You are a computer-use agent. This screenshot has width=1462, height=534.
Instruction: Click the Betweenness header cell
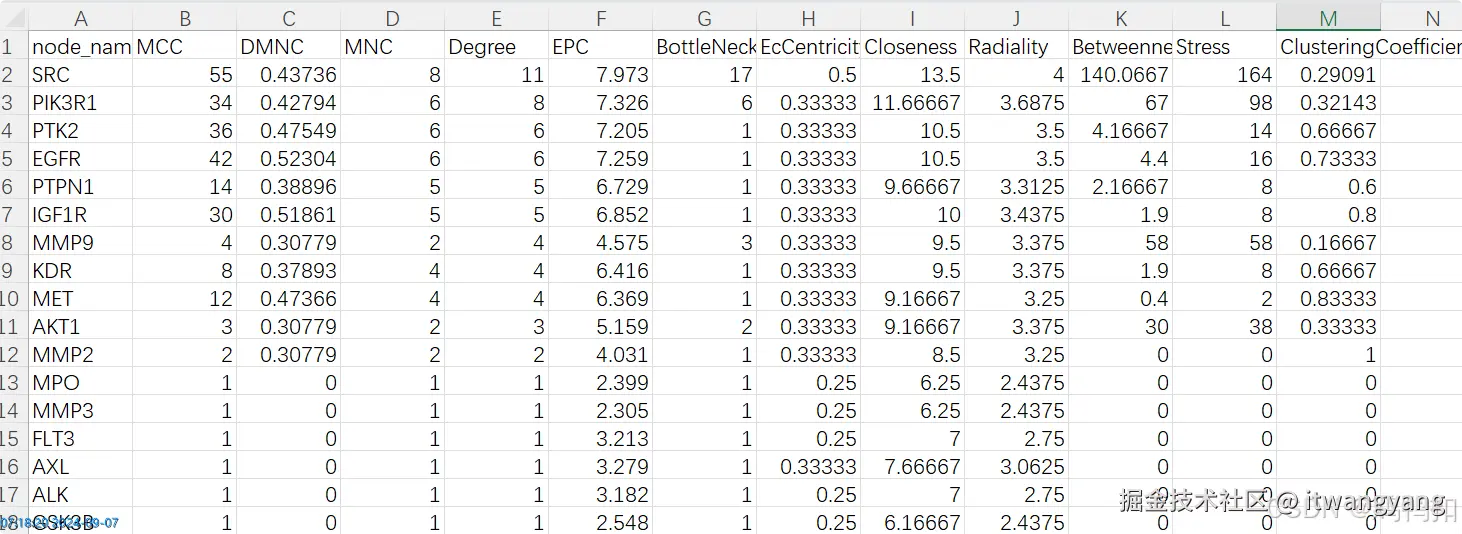[x=1120, y=47]
